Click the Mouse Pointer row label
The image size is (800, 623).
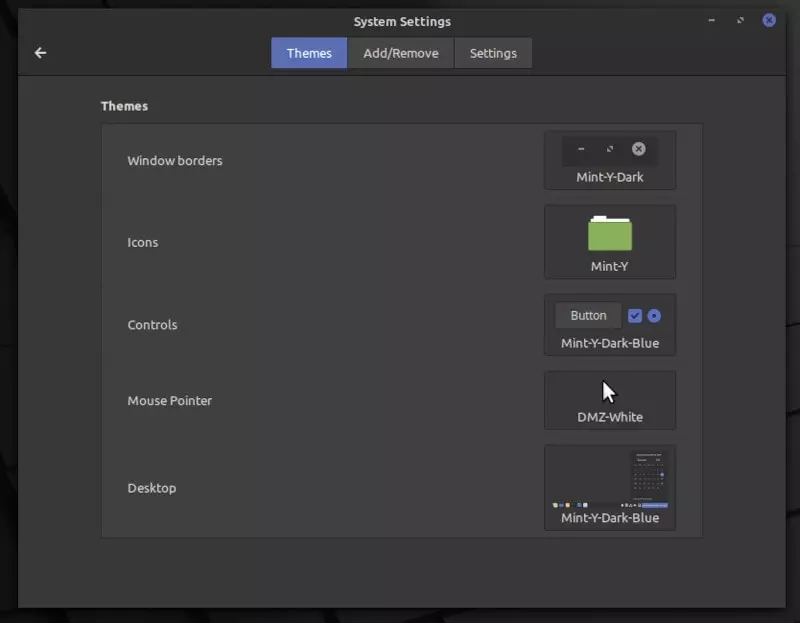169,401
